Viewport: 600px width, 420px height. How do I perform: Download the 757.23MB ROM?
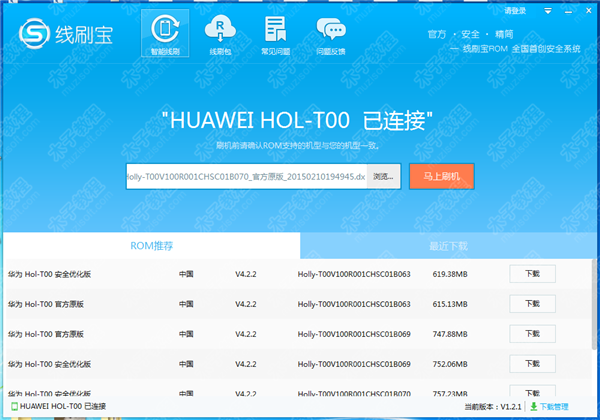[532, 392]
